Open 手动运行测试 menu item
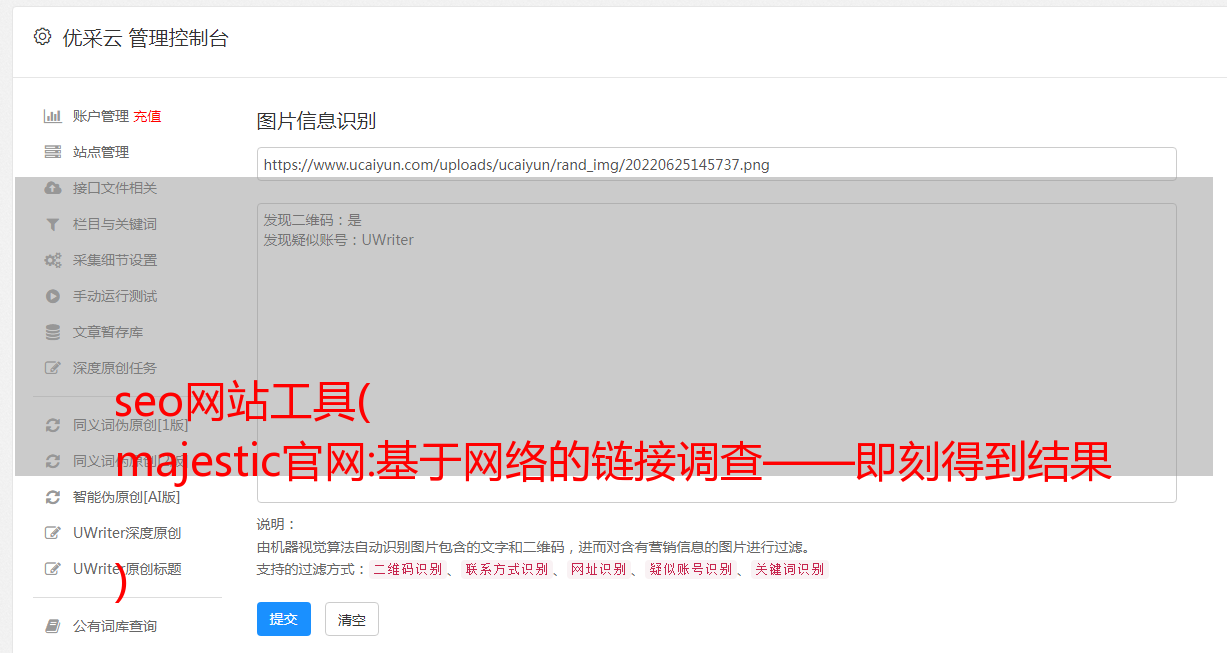 [x=115, y=296]
